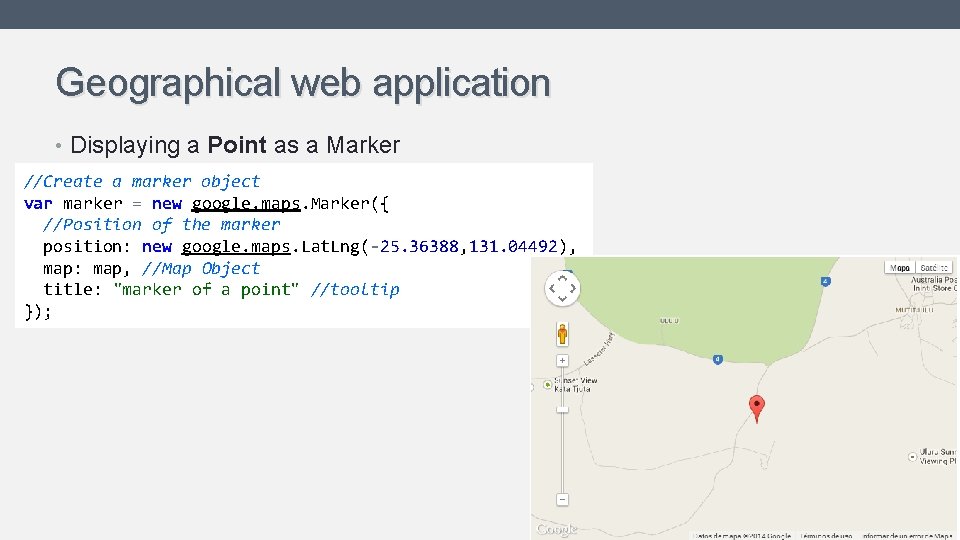Click the tooltip comment in code
960x540 pixels.
[x=354, y=289]
